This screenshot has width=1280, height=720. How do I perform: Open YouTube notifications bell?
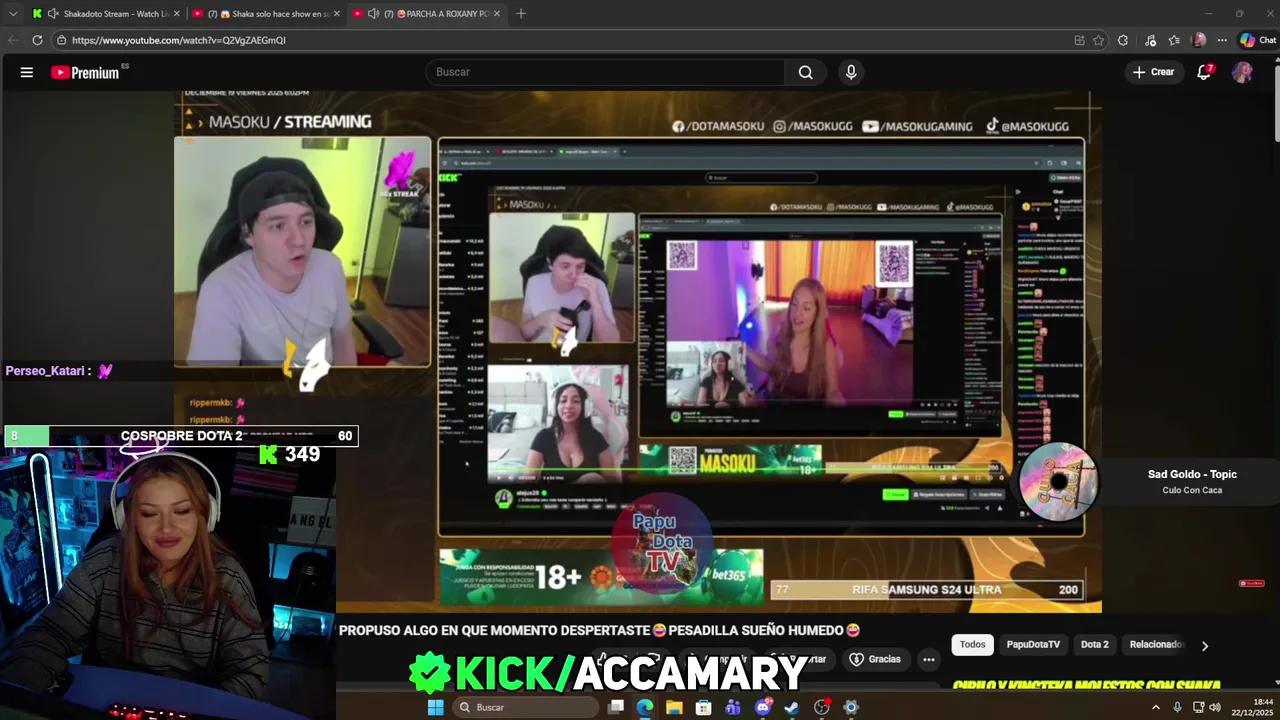pyautogui.click(x=1204, y=72)
